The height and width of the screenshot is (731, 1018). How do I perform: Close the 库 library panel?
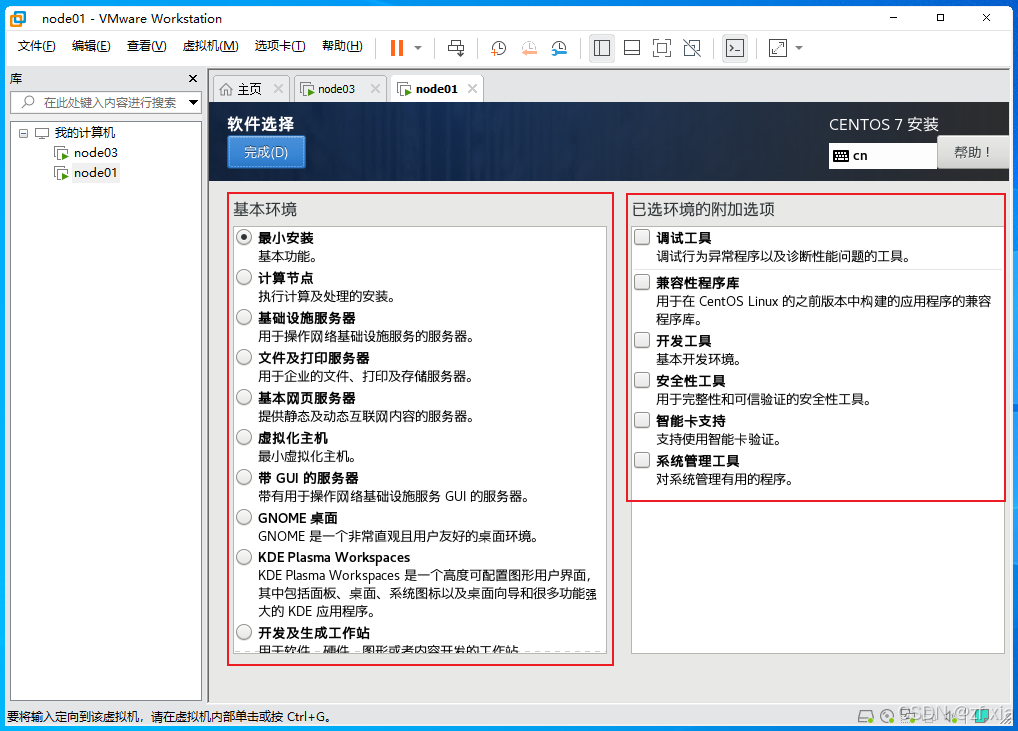193,79
